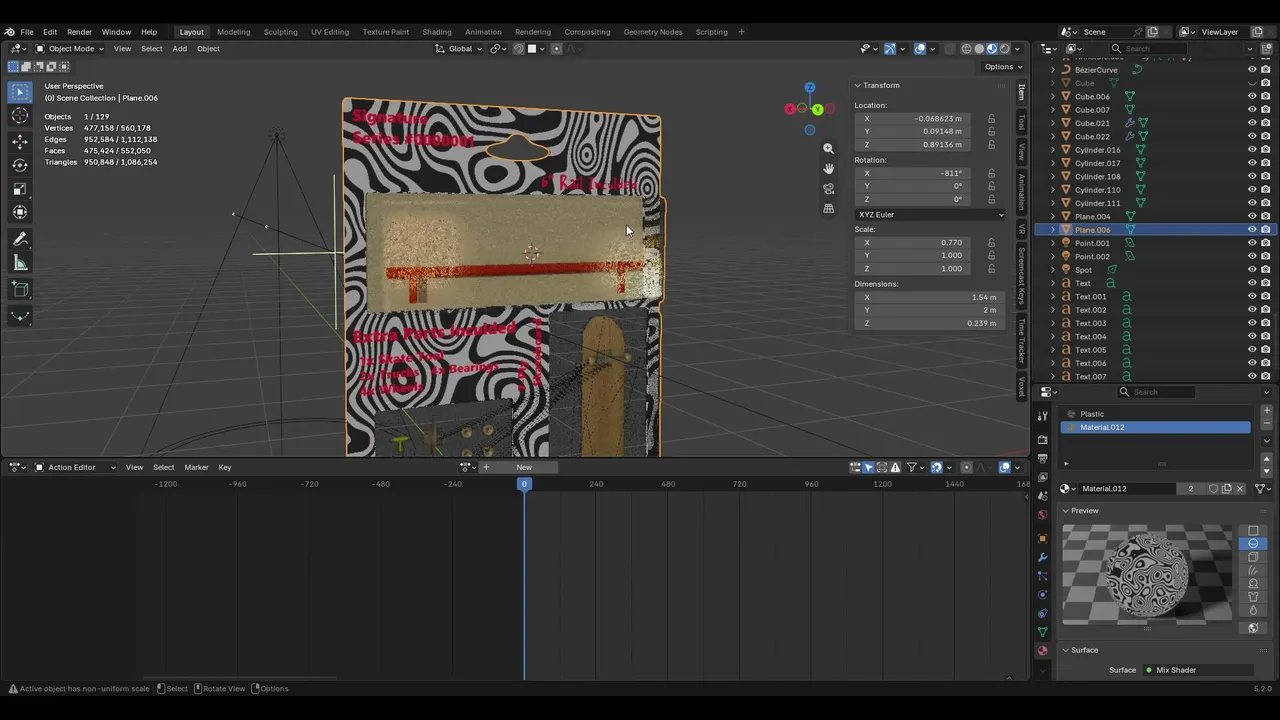
Task: Set material preview to Flat plane
Action: (x=1253, y=531)
